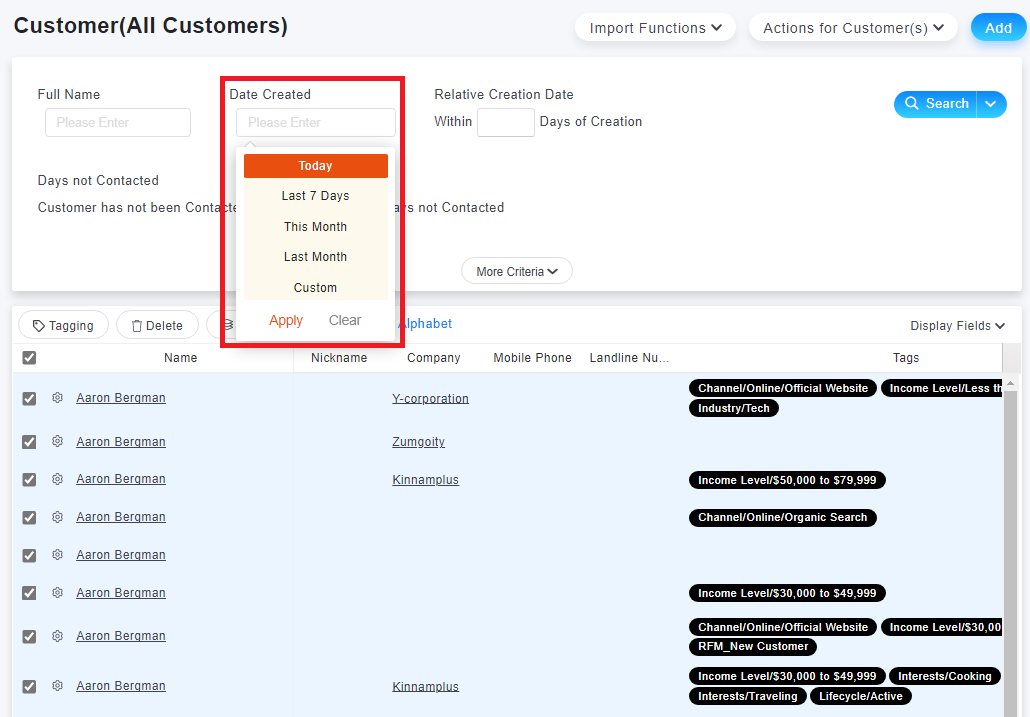This screenshot has height=717, width=1030.
Task: Open the Import Functions dropdown
Action: 655,28
